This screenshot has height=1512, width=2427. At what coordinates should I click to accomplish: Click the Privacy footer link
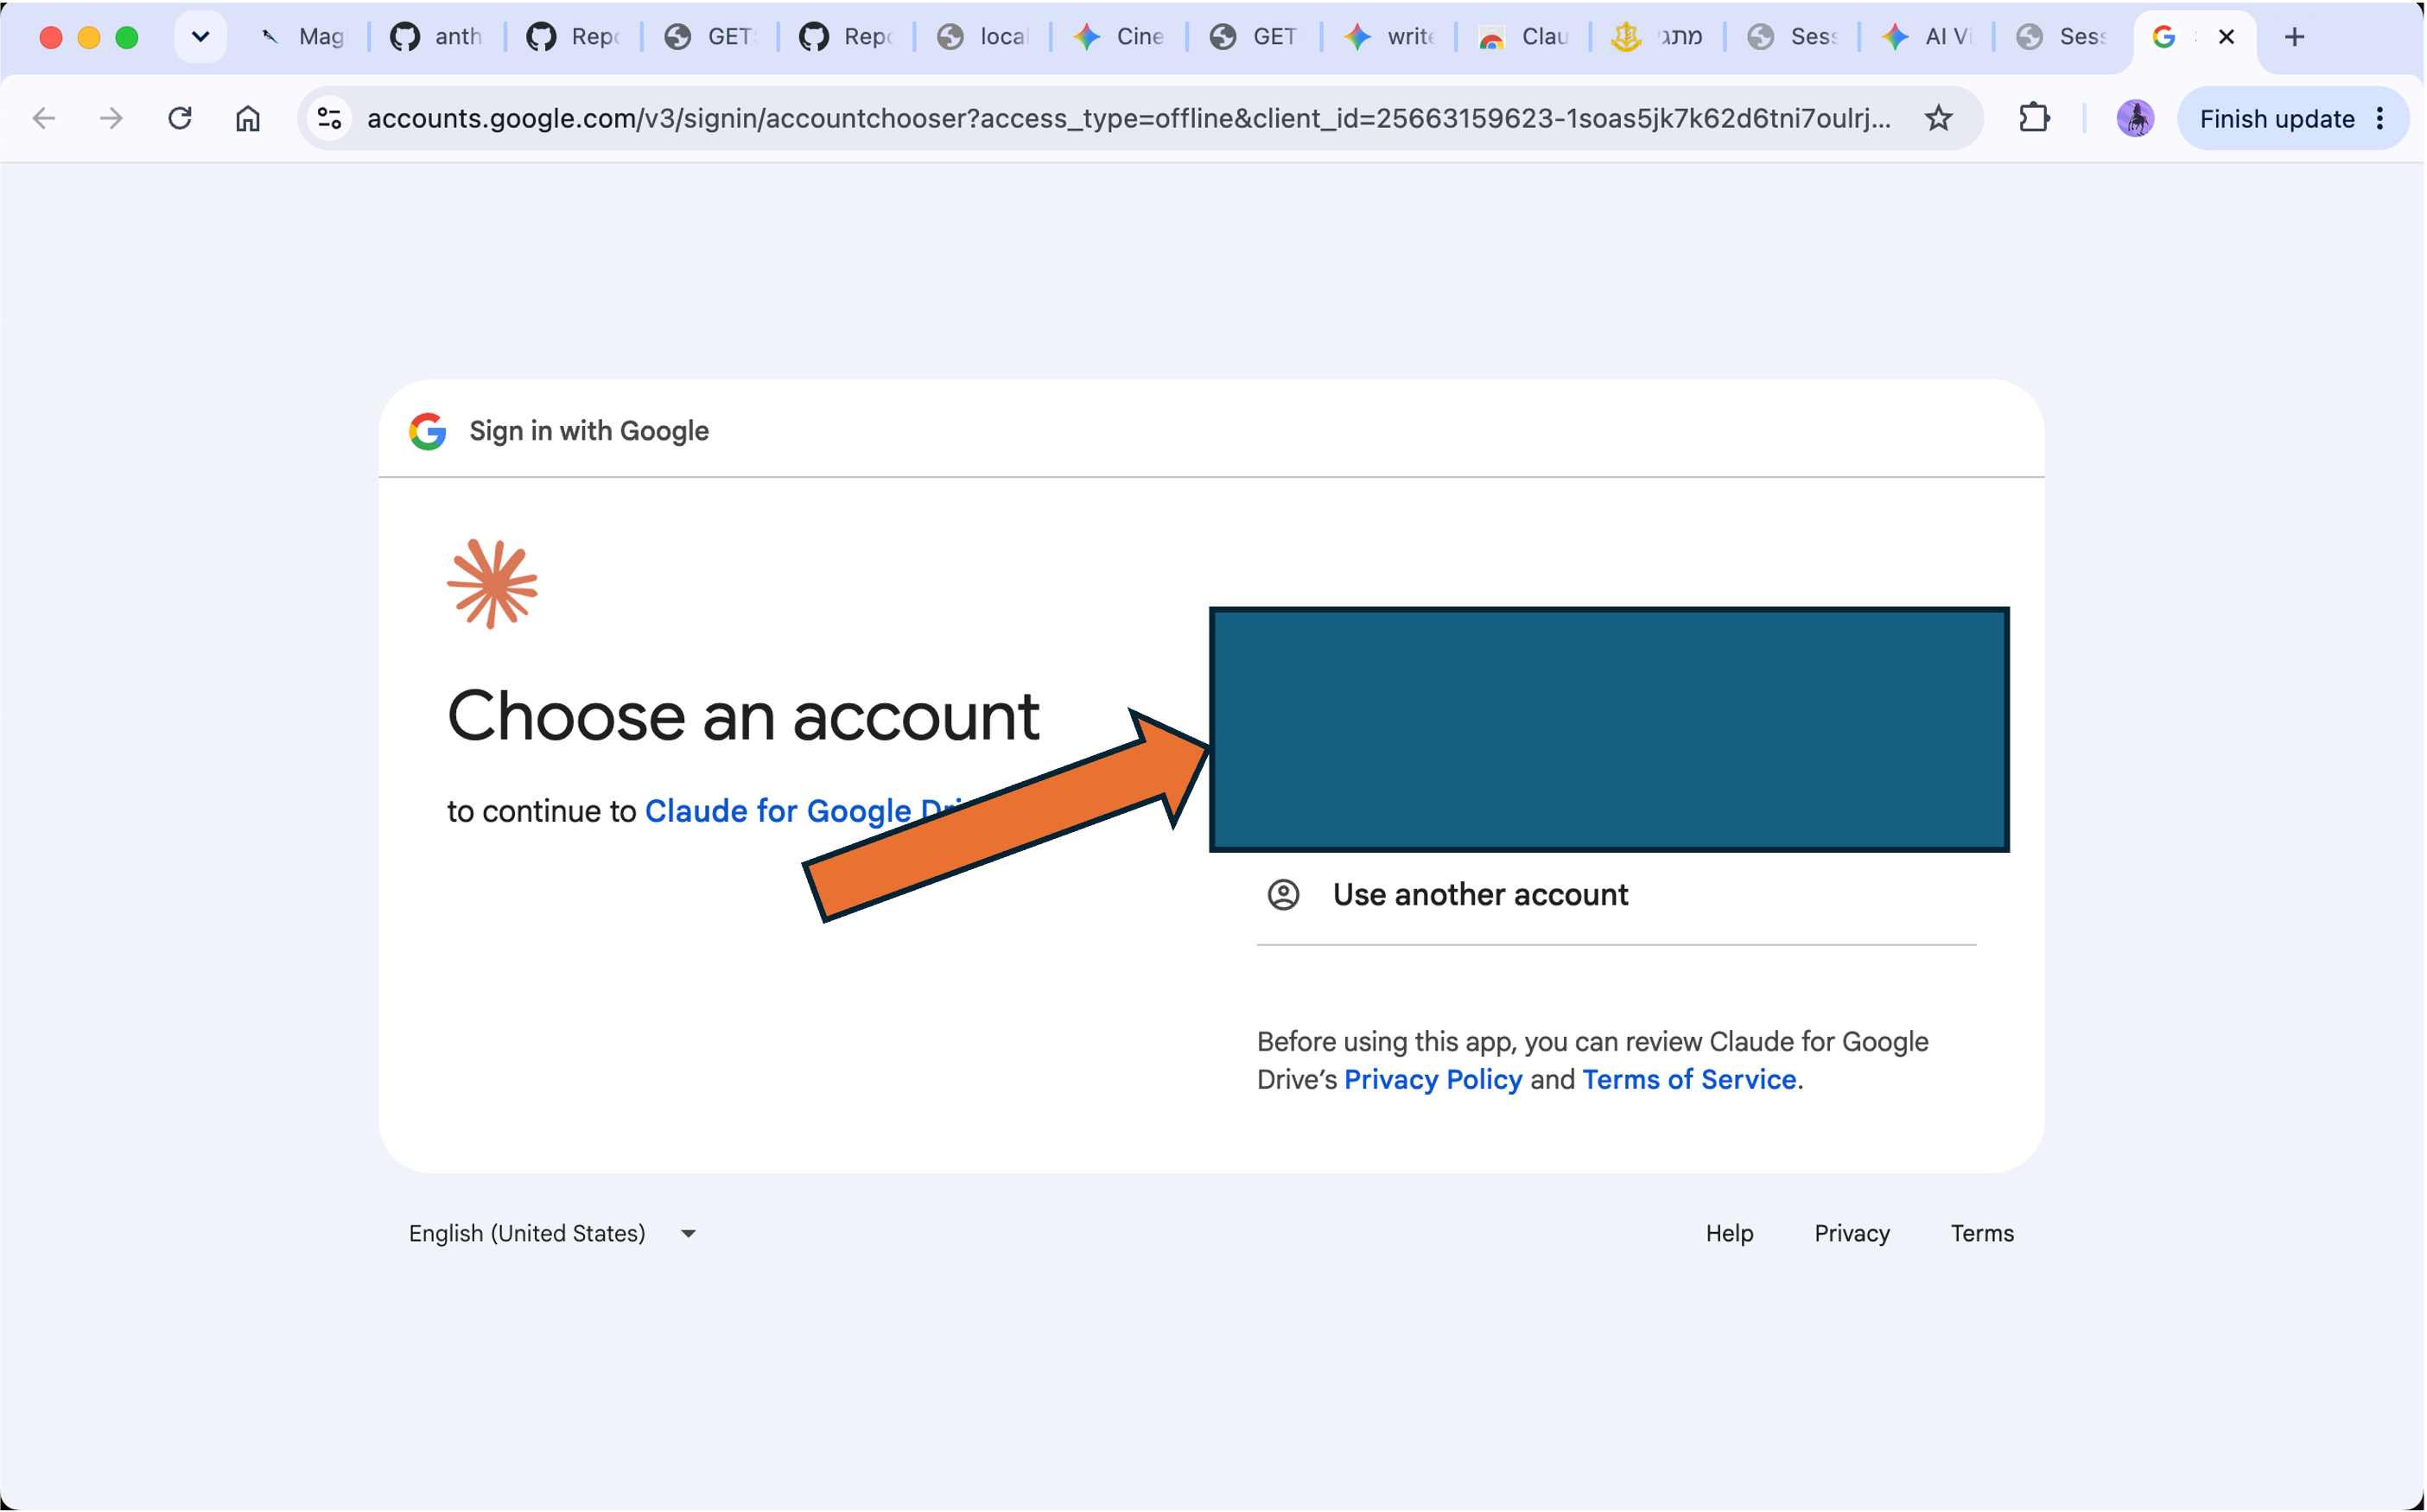coord(1852,1233)
